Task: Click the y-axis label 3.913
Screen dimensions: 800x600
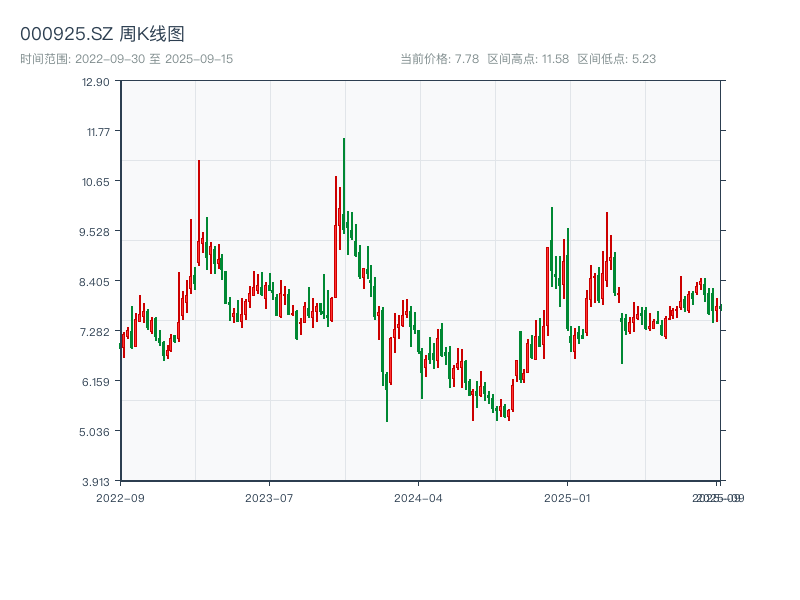Action: click(96, 482)
